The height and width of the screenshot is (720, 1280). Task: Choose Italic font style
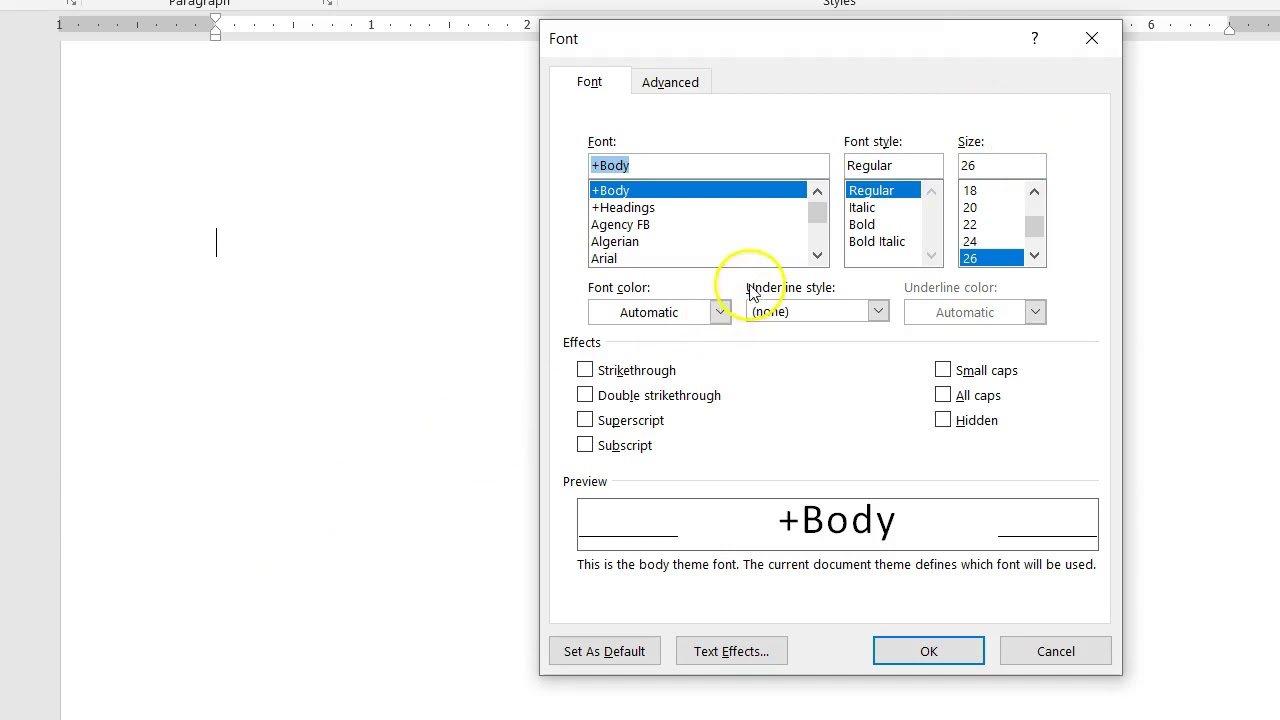pos(883,207)
